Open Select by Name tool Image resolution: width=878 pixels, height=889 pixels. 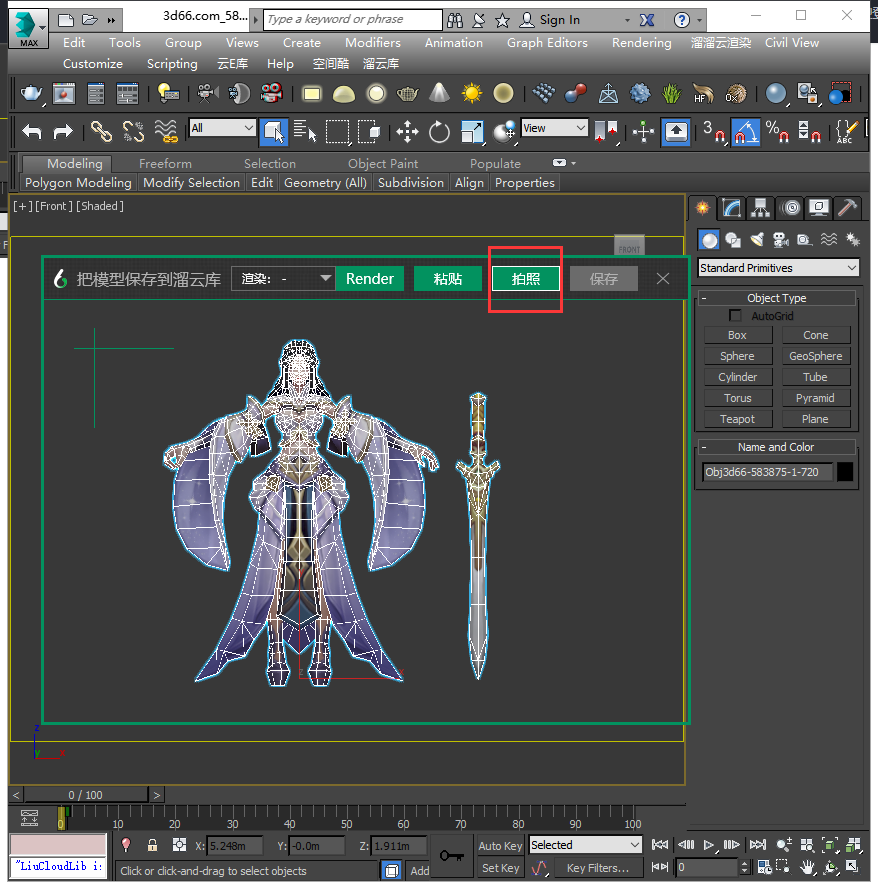click(305, 132)
